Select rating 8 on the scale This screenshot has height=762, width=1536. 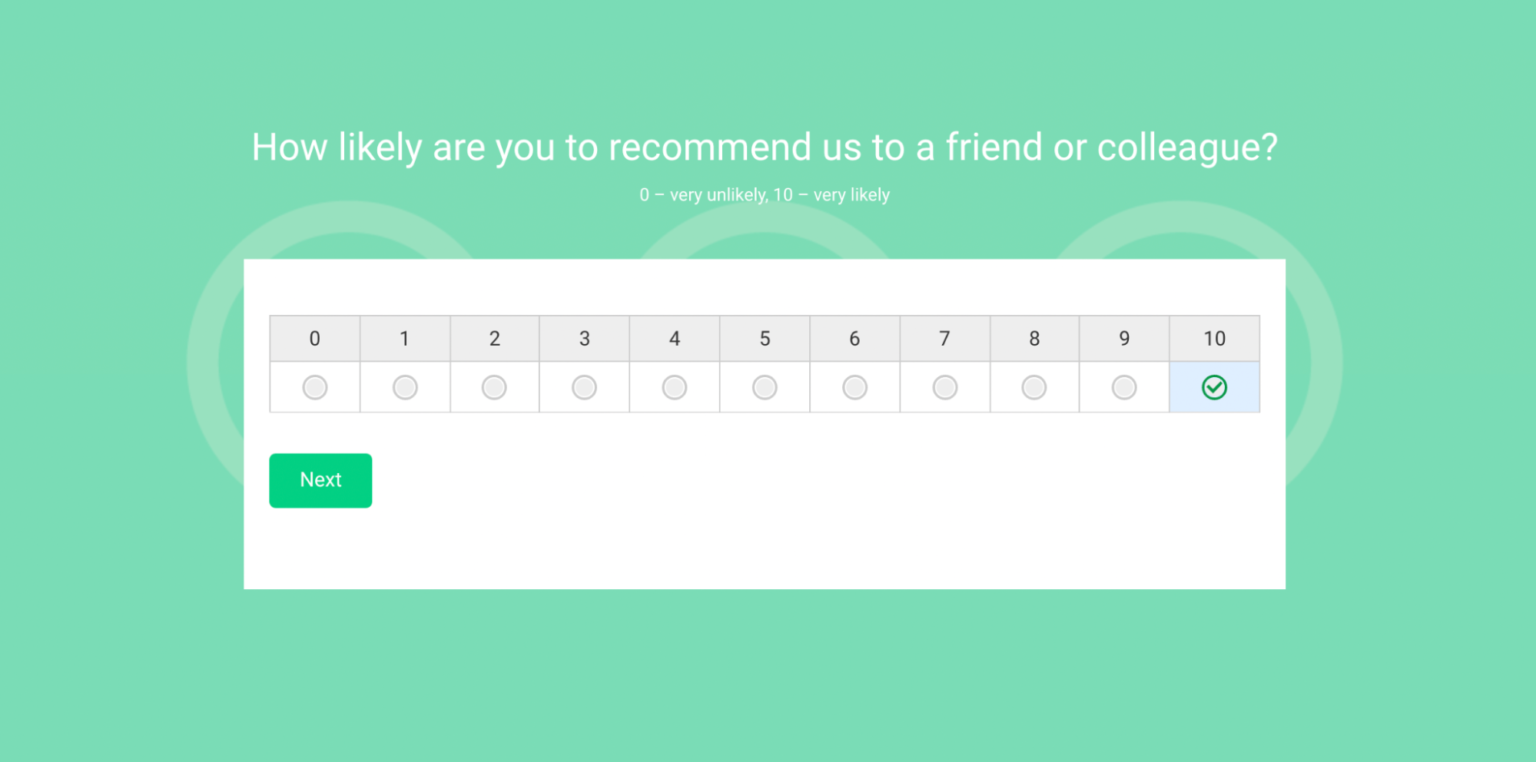pos(1034,387)
